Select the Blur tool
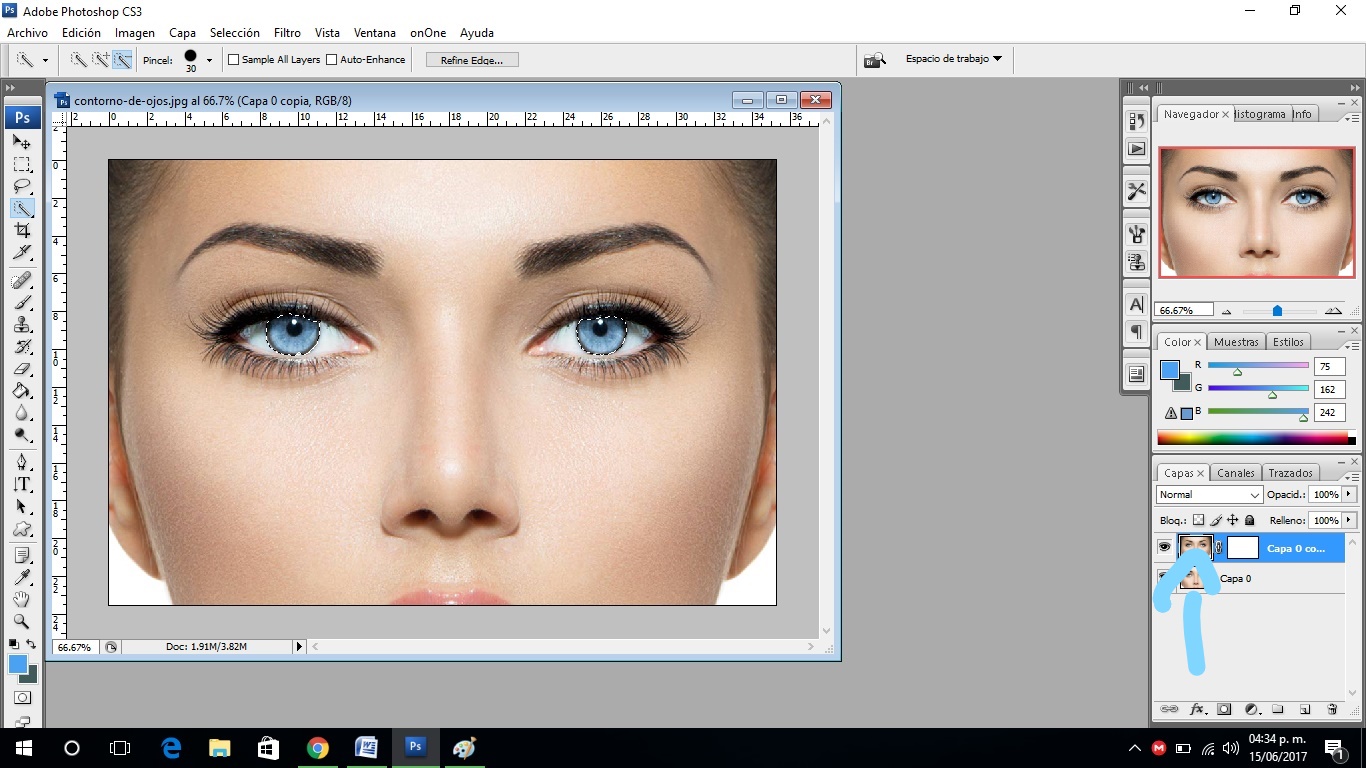 click(x=22, y=412)
